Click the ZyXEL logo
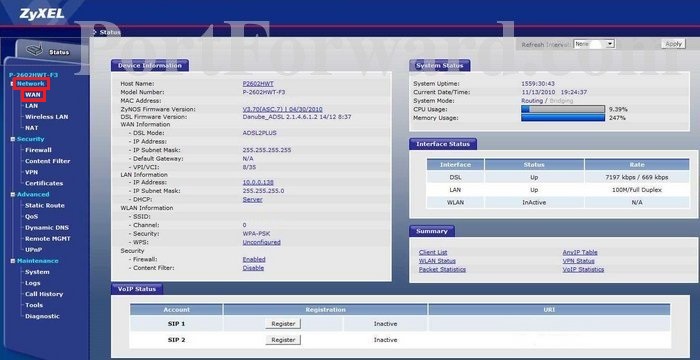The width and height of the screenshot is (700, 360). (42, 14)
